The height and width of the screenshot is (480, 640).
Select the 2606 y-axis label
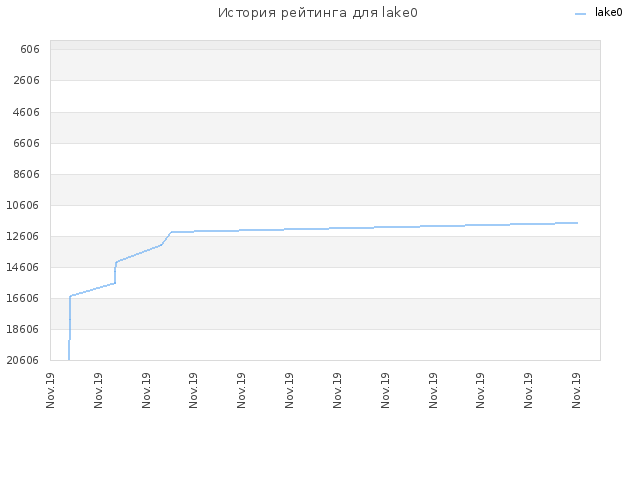coord(27,80)
